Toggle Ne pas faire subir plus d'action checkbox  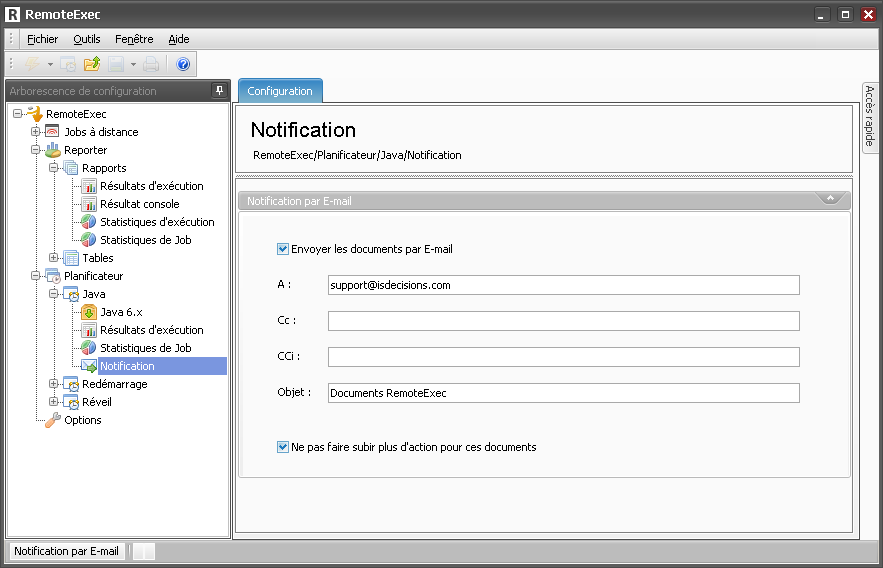point(283,447)
